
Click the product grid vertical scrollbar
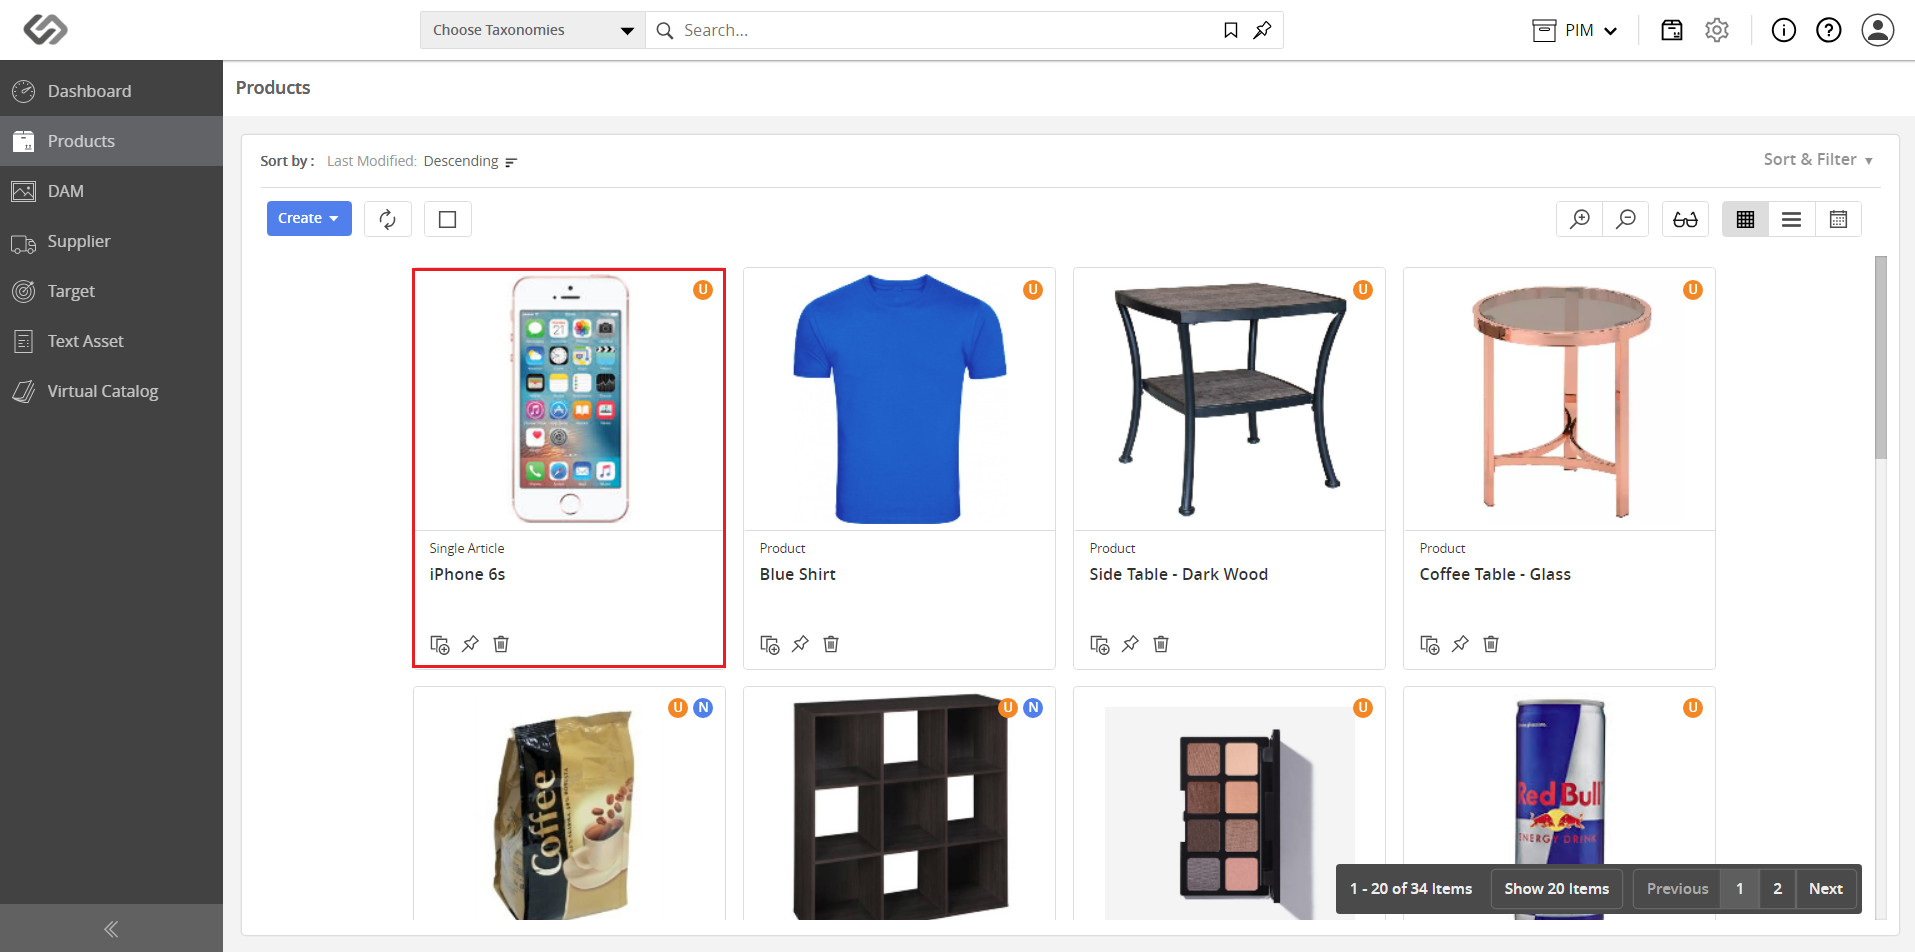coord(1880,357)
